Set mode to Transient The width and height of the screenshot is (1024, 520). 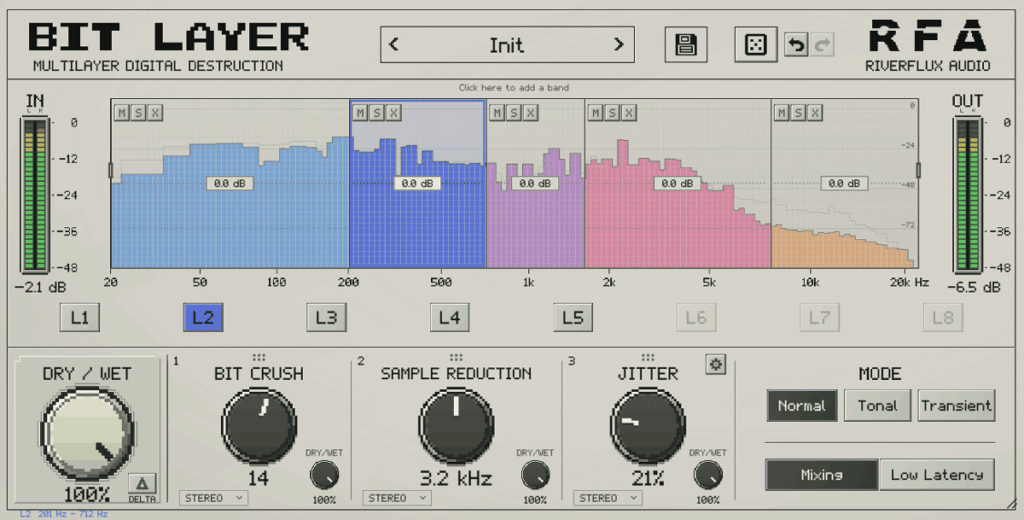pos(956,406)
